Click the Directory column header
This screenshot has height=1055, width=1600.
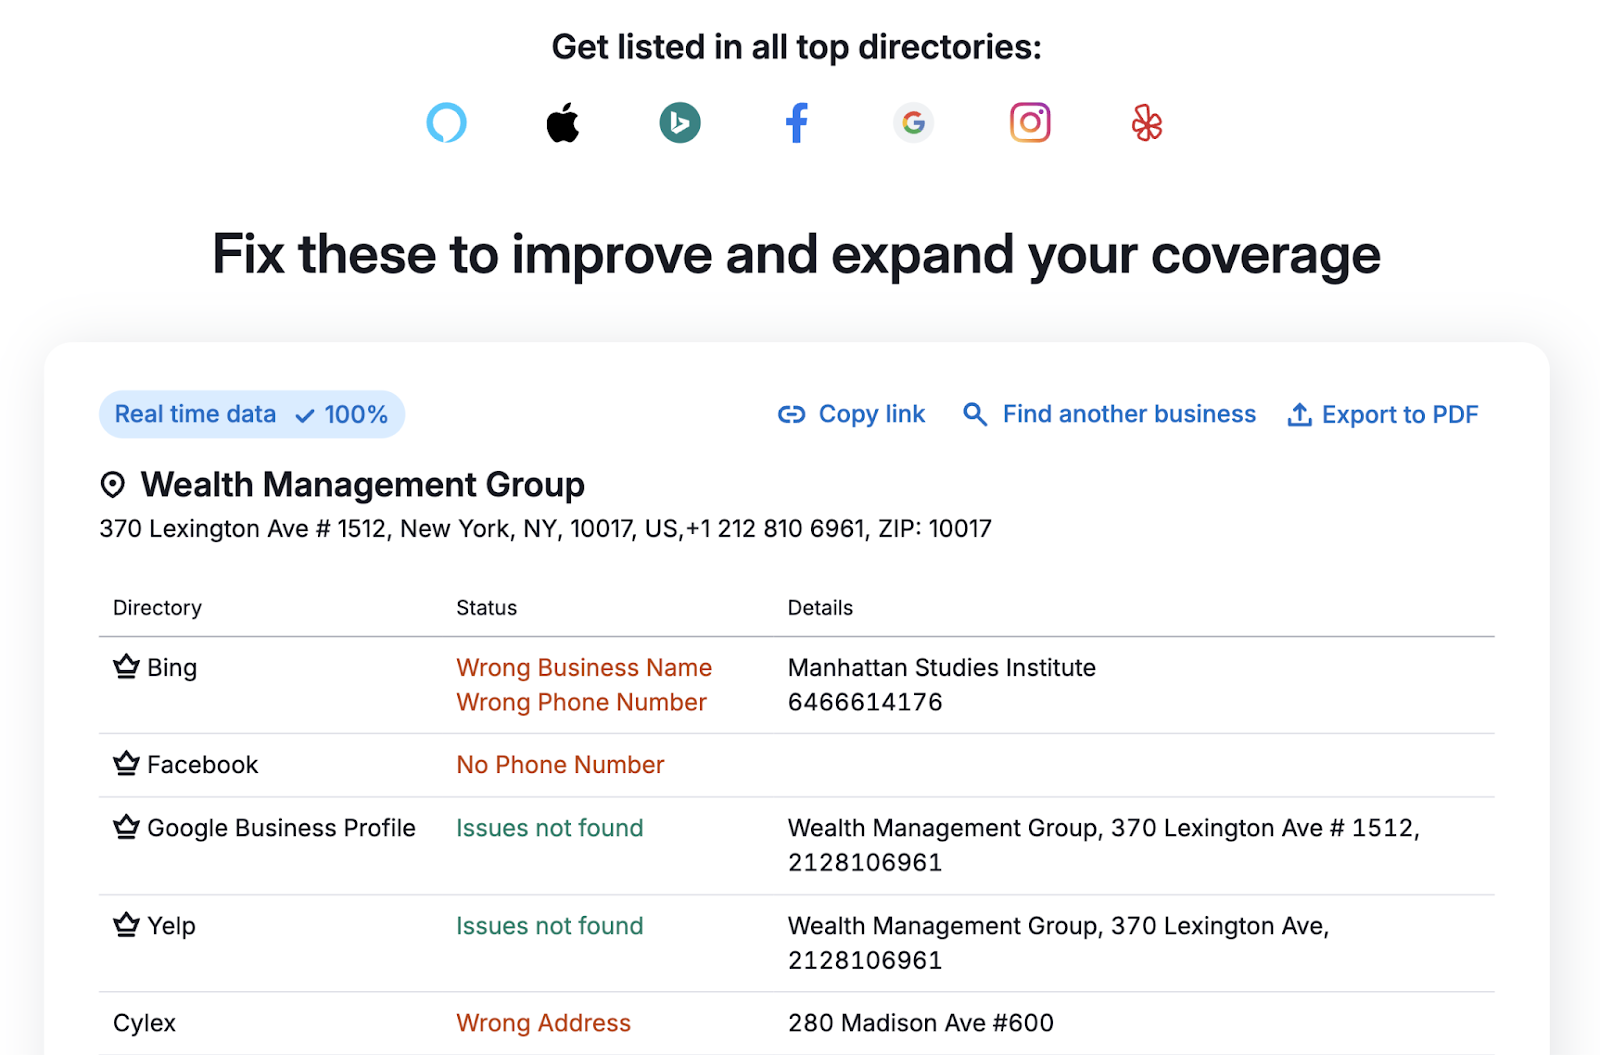point(157,608)
